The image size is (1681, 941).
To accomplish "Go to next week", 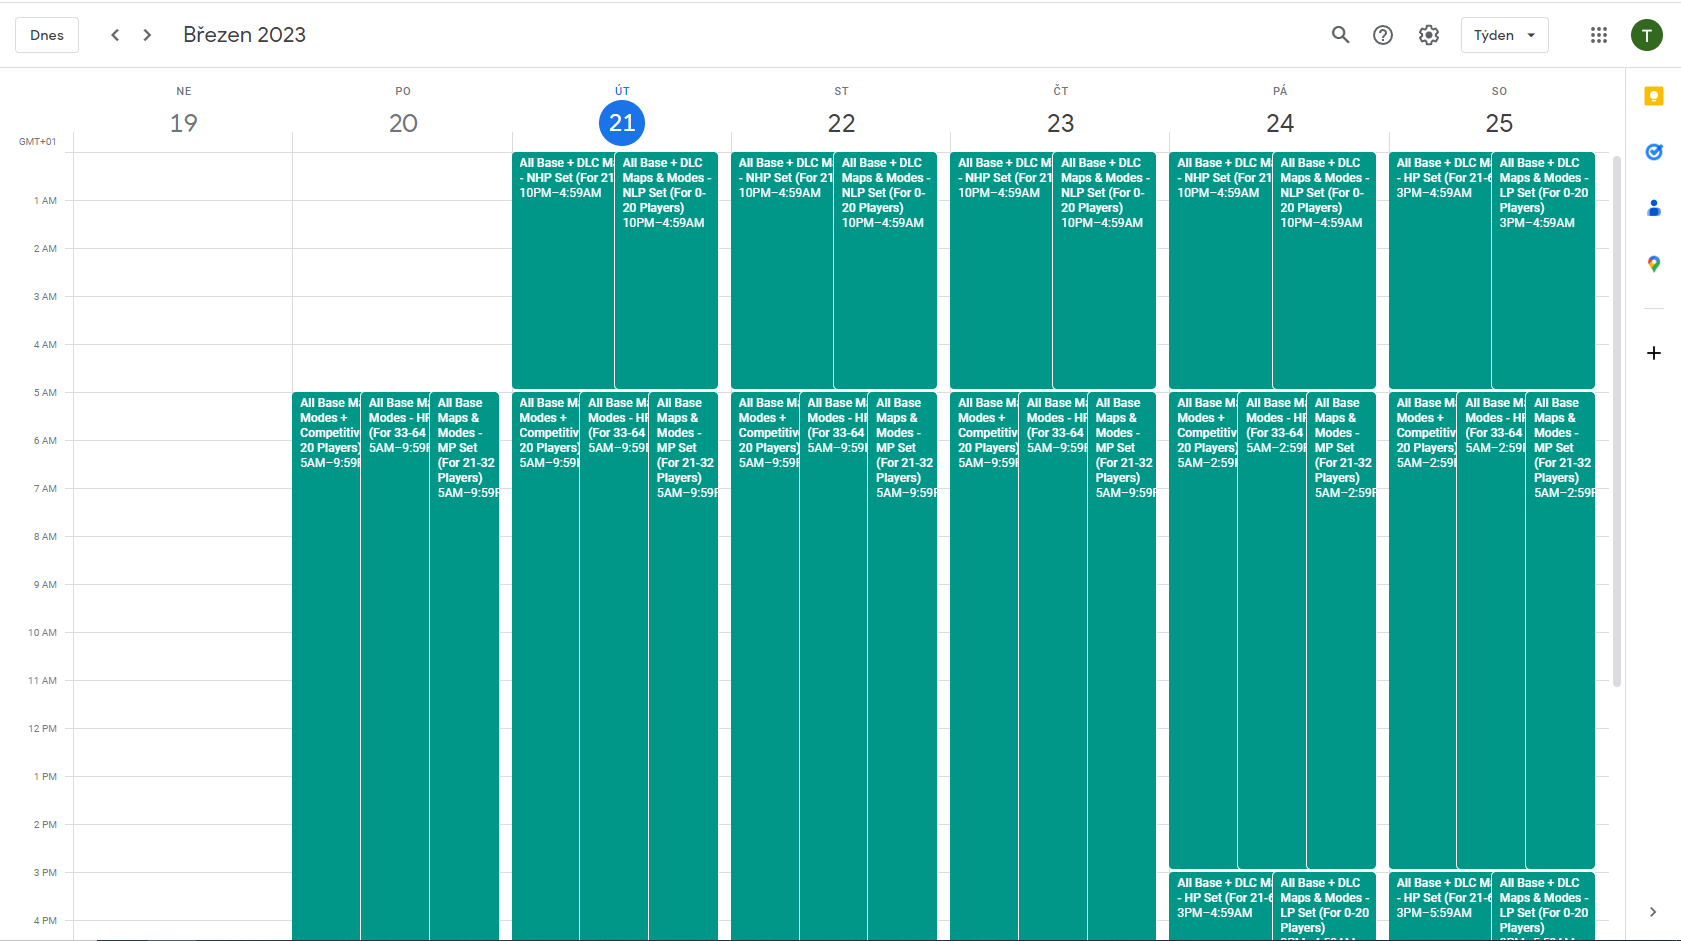I will click(147, 35).
